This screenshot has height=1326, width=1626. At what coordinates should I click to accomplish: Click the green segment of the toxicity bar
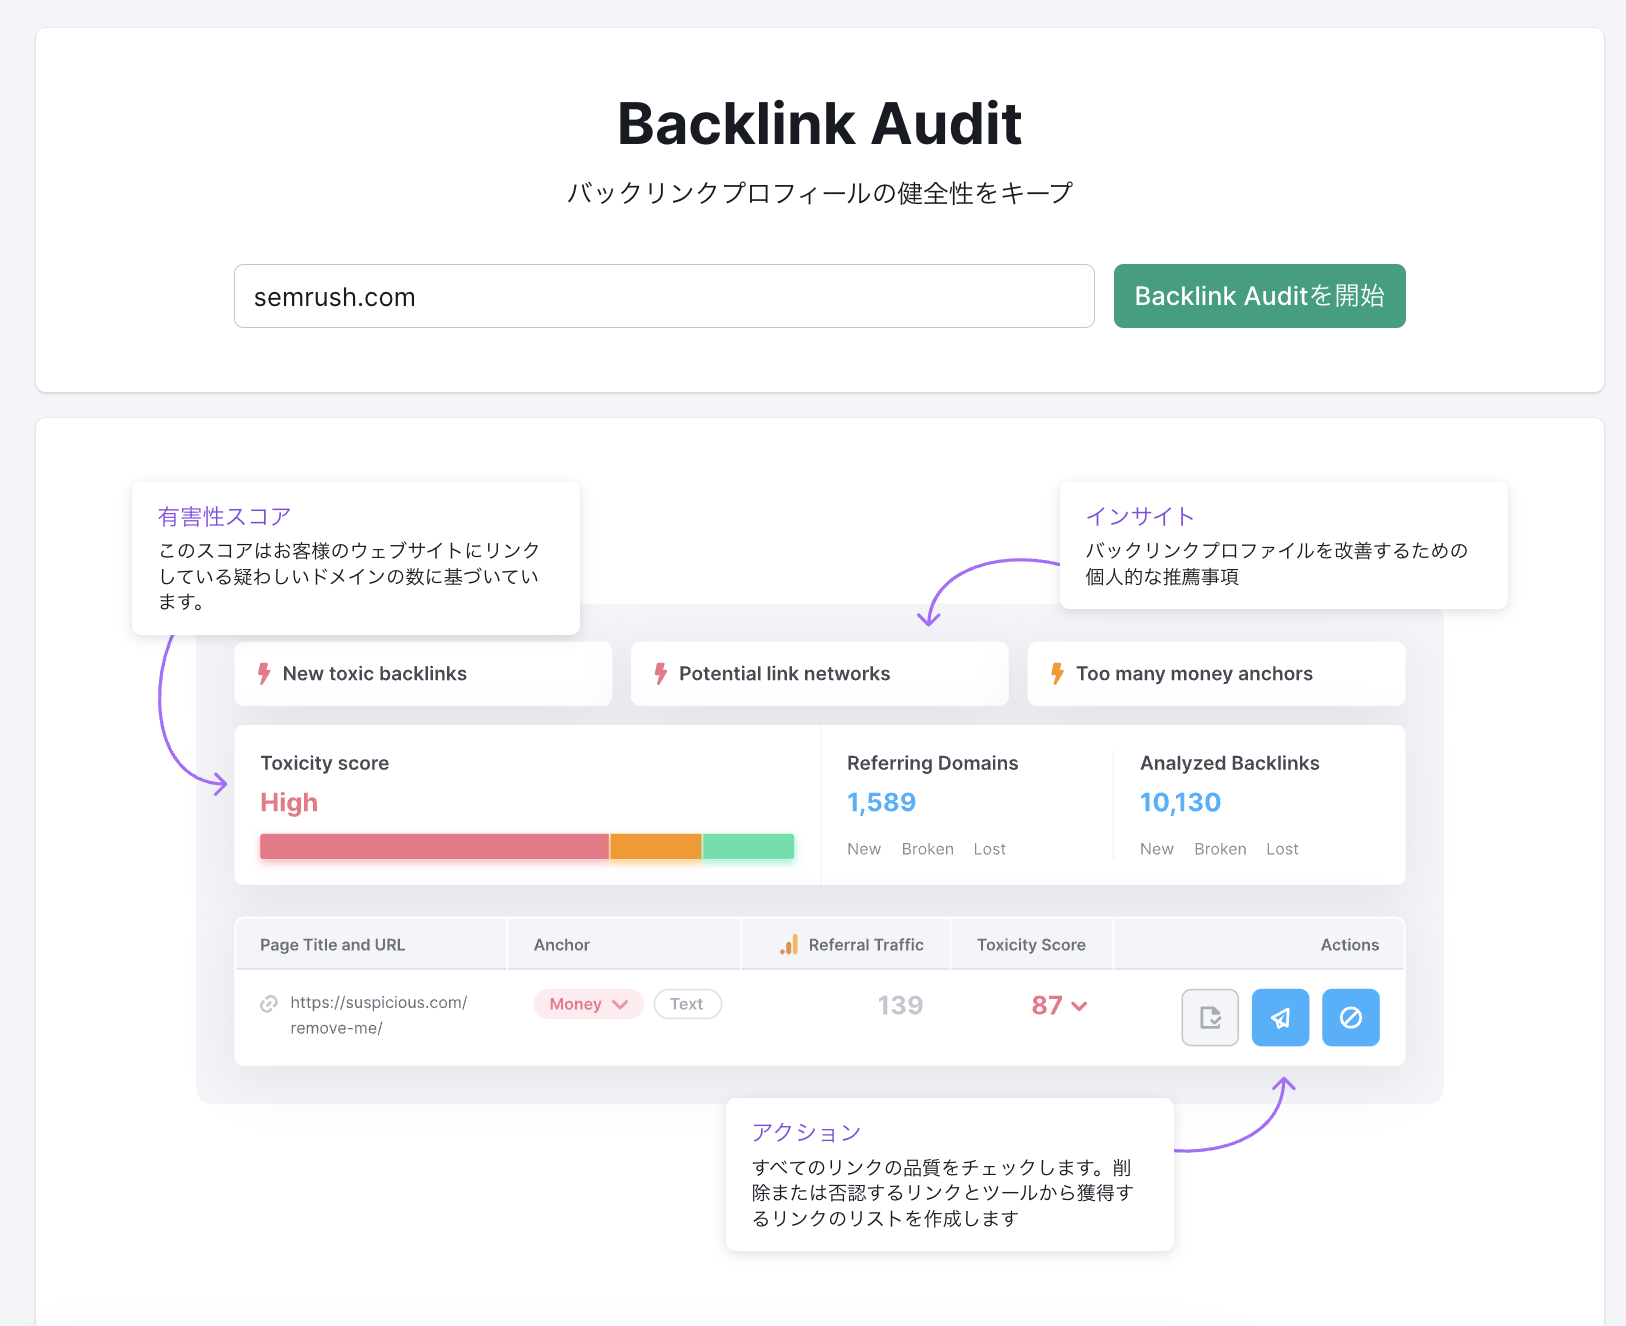(748, 847)
